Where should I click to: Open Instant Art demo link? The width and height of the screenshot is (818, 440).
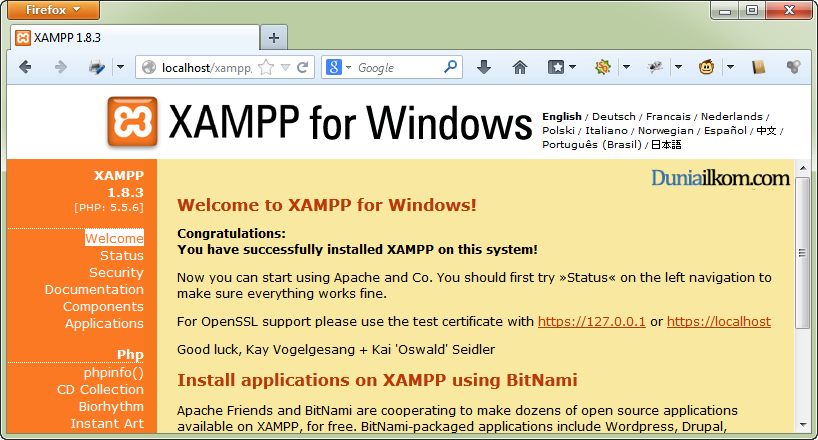[107, 423]
